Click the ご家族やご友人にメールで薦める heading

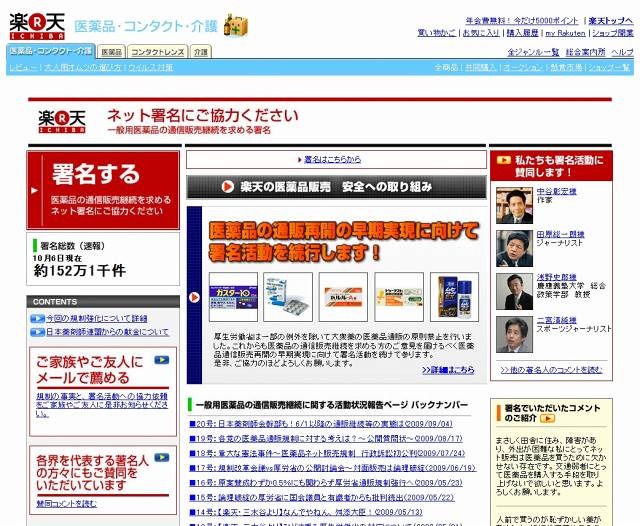[90, 370]
